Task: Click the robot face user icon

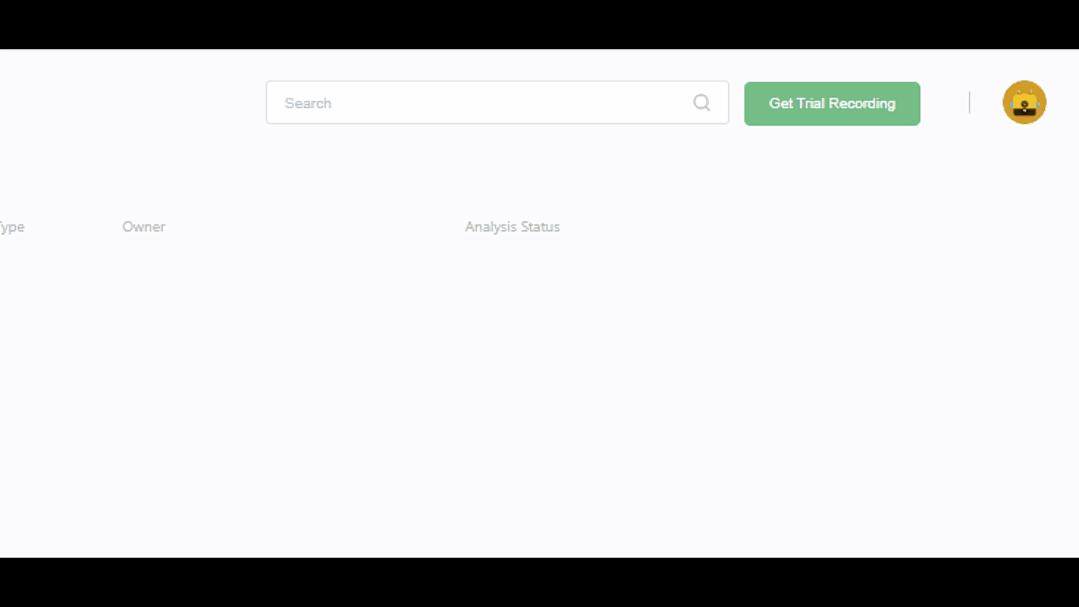Action: (1024, 103)
